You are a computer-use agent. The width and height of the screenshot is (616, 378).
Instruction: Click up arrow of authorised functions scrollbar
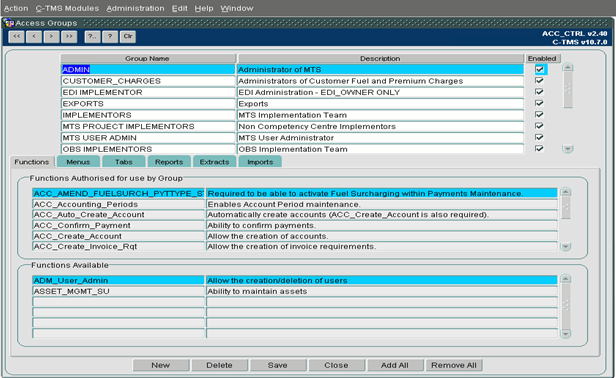coord(566,192)
